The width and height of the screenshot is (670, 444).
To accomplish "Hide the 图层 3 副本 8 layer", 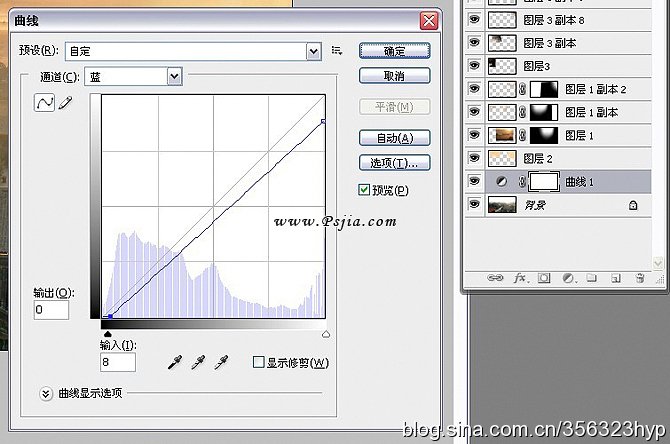I will pyautogui.click(x=474, y=20).
